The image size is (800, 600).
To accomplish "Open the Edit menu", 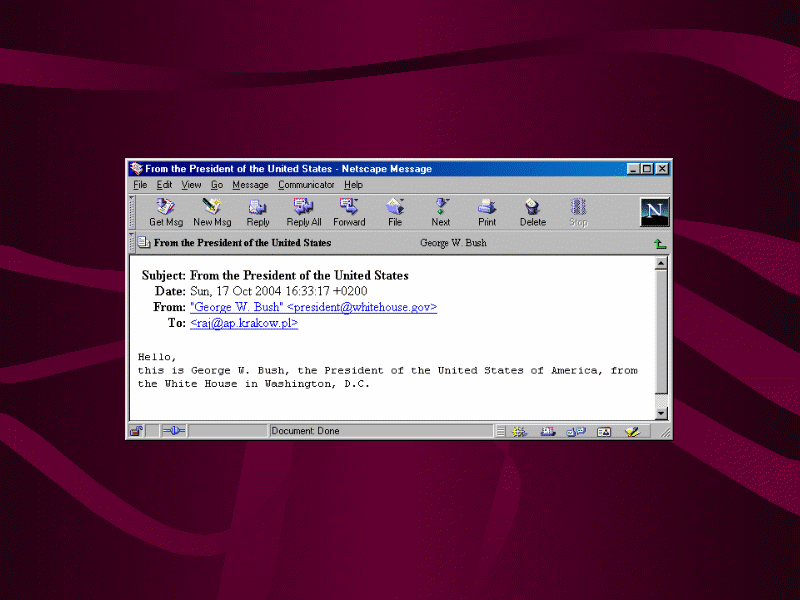I will click(164, 185).
